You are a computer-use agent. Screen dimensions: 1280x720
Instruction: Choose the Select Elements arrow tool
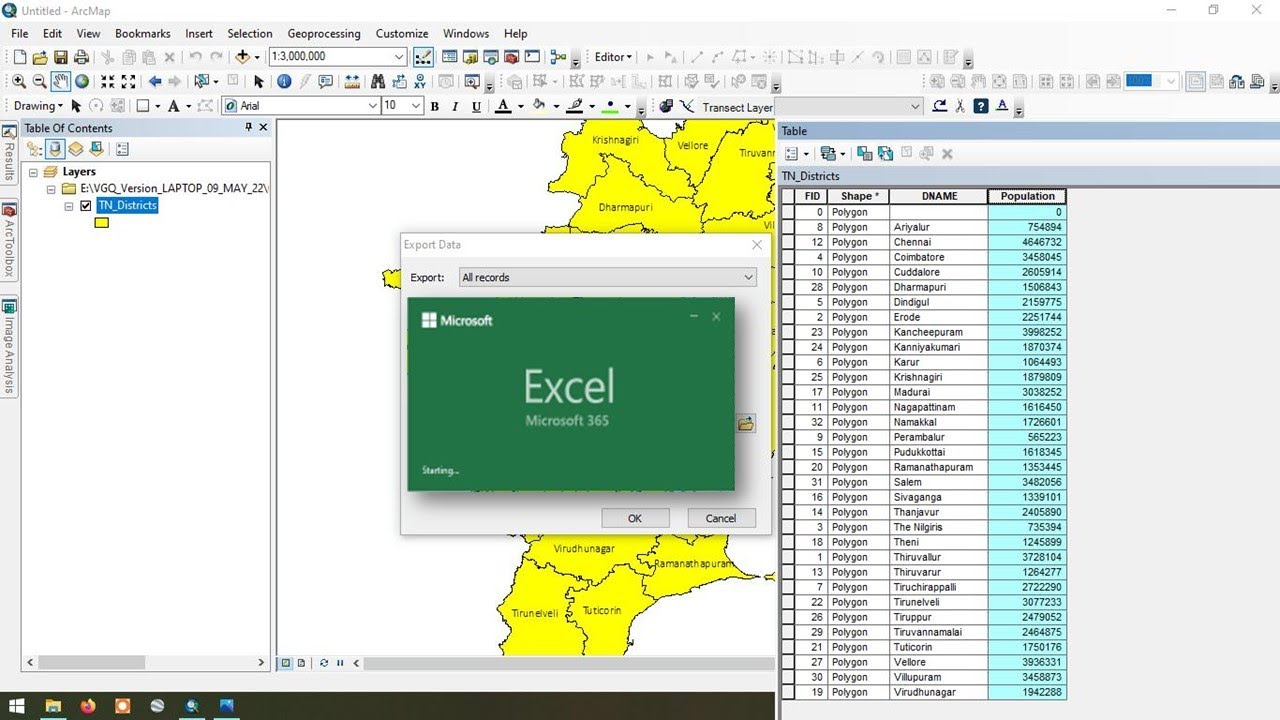(258, 81)
